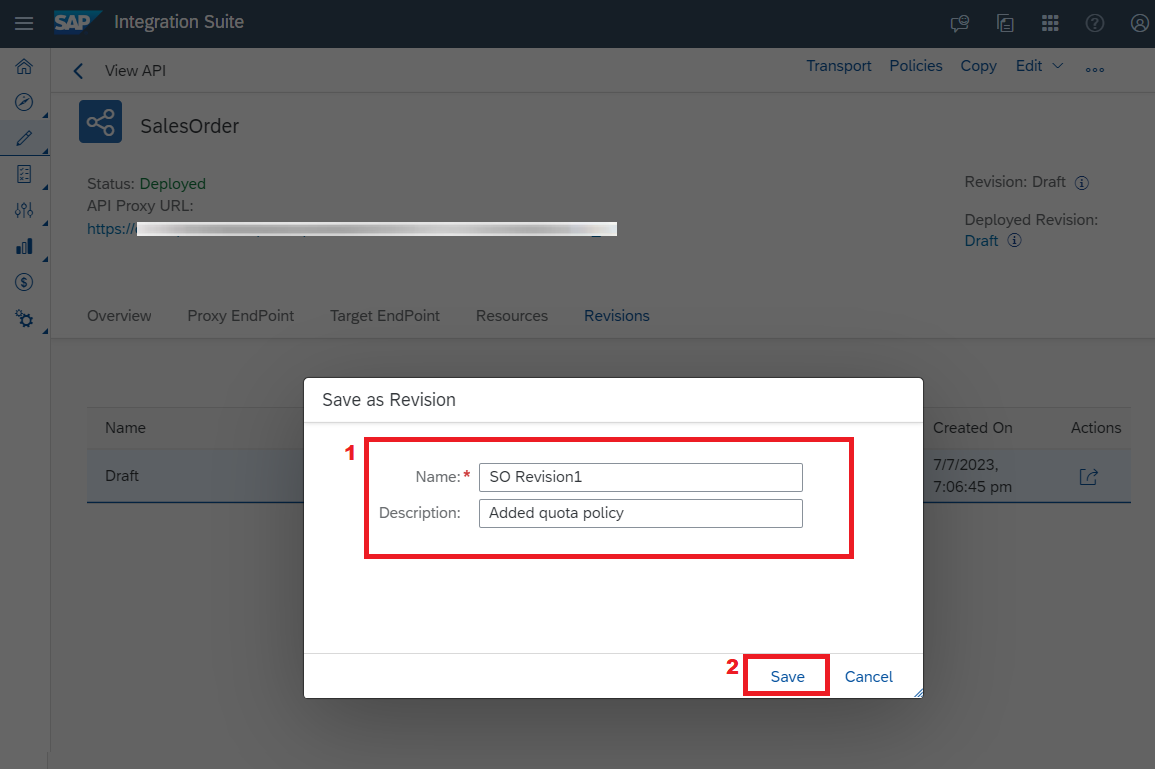Click the Copy button in toolbar
1155x769 pixels.
pyautogui.click(x=978, y=66)
